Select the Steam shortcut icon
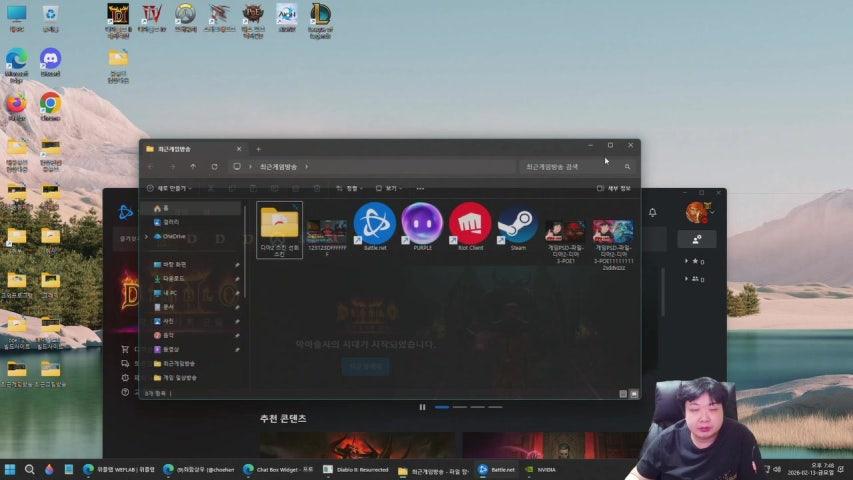The width and height of the screenshot is (853, 480). (x=517, y=224)
